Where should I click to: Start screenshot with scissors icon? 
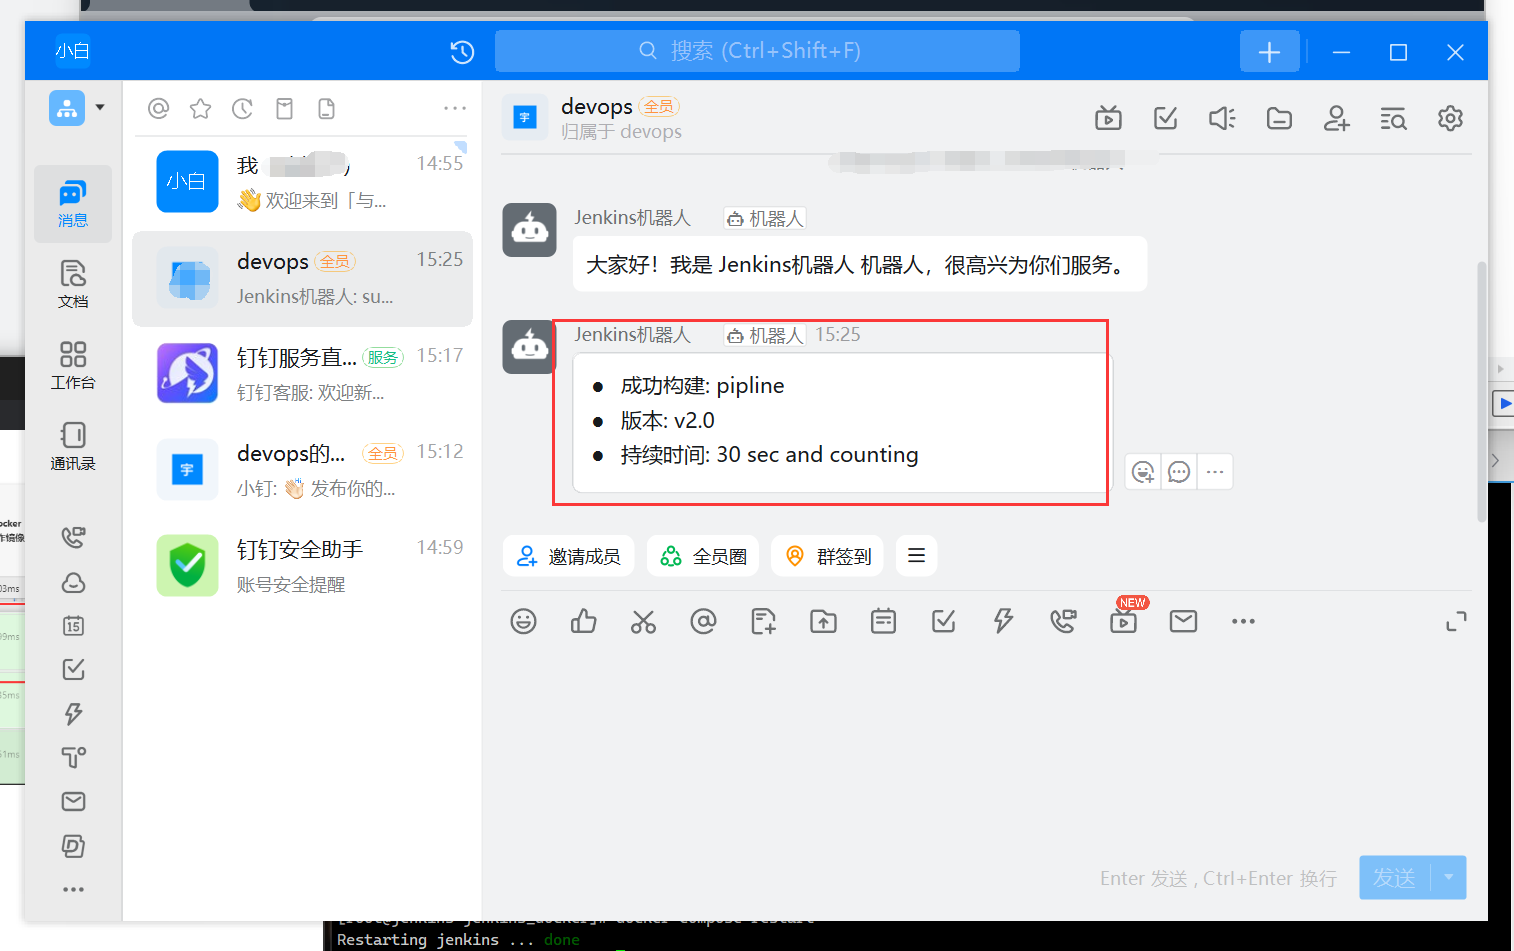click(x=643, y=621)
